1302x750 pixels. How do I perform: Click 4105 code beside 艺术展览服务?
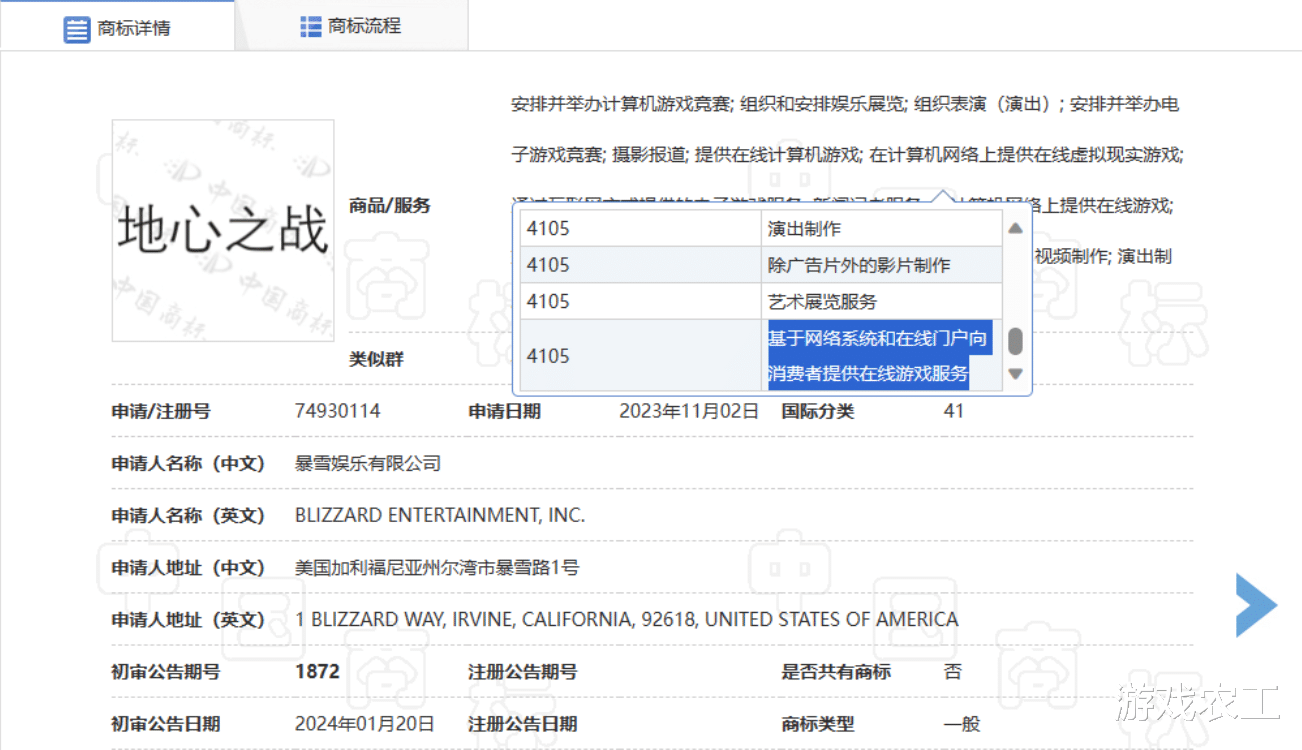tap(548, 301)
